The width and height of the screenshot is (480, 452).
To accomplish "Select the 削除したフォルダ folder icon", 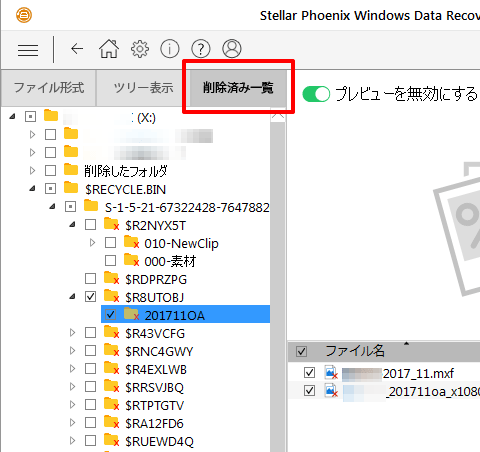I will [x=71, y=170].
